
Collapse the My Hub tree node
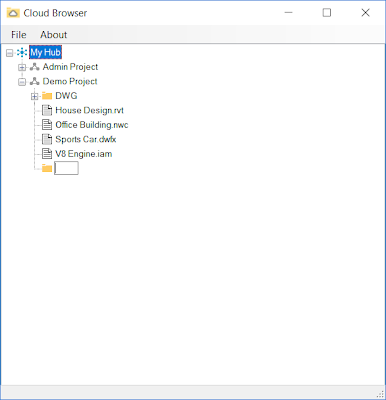10,53
